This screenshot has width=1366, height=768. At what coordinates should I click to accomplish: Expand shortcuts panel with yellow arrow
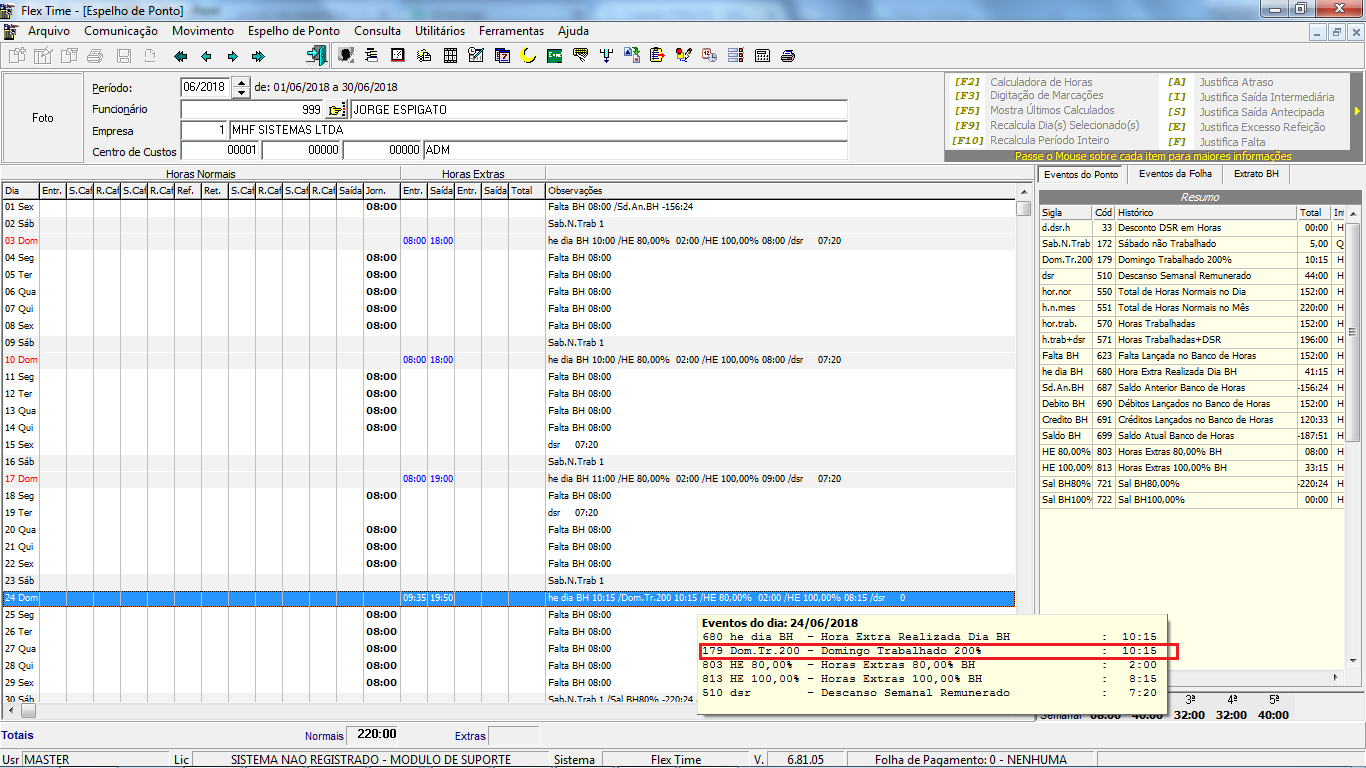(x=1357, y=111)
